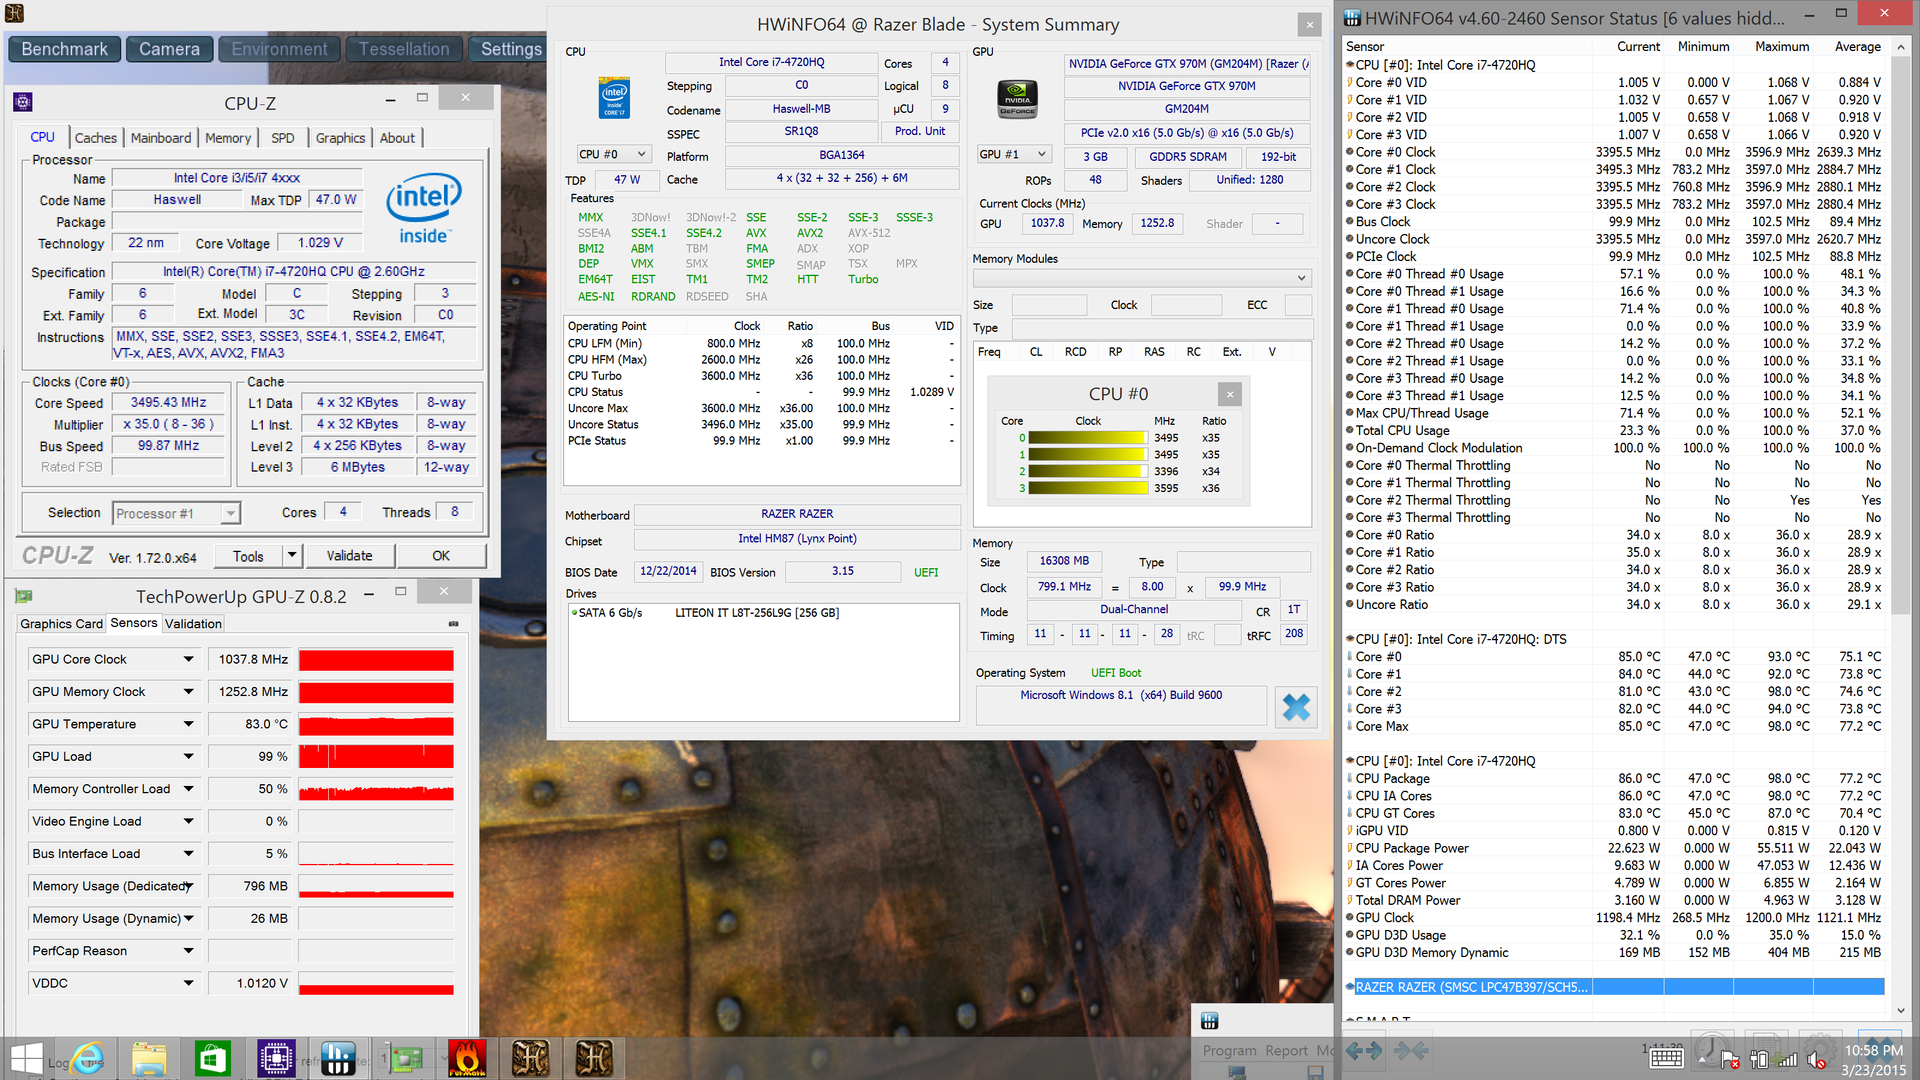Open the Windows Store taskbar icon
The width and height of the screenshot is (1920, 1080).
[x=212, y=1058]
